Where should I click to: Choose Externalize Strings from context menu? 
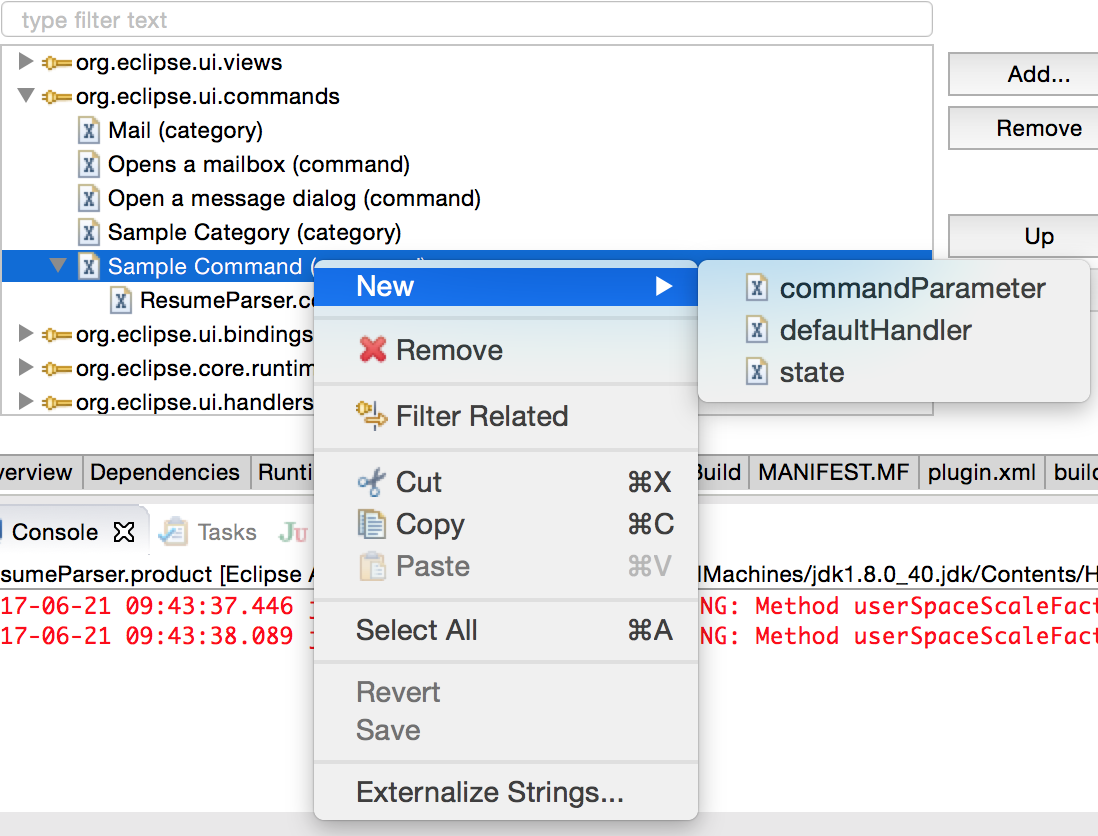point(489,793)
